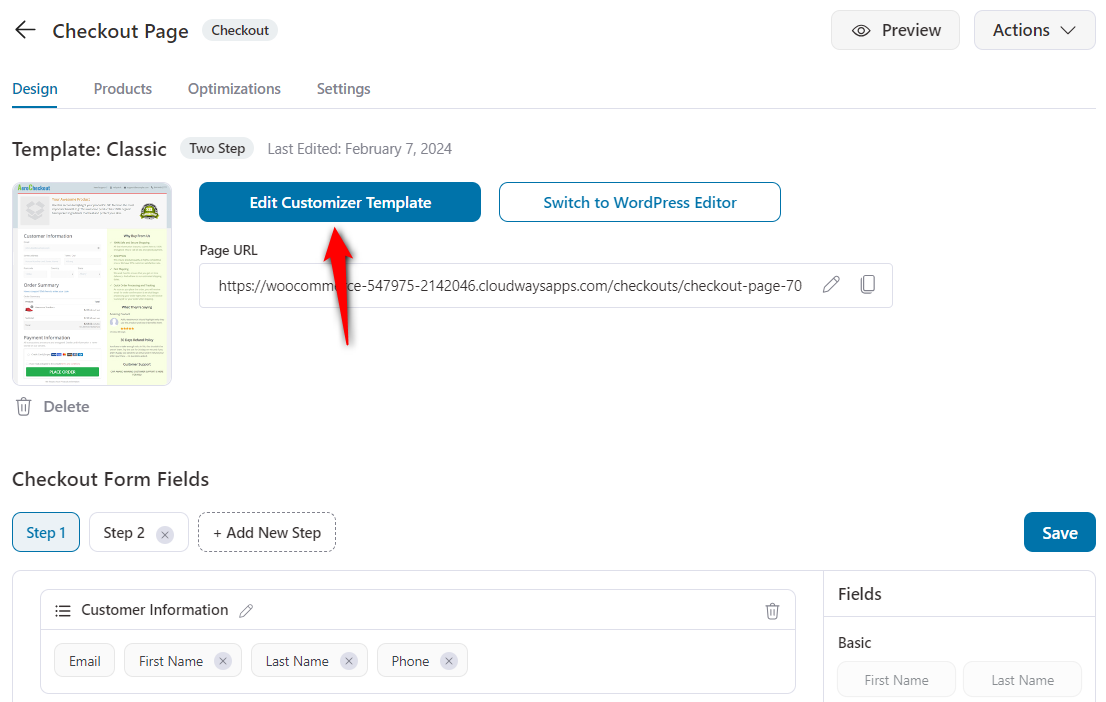Screen dimensions: 1106x702
Task: Click Edit Customizer Template
Action: click(x=339, y=202)
